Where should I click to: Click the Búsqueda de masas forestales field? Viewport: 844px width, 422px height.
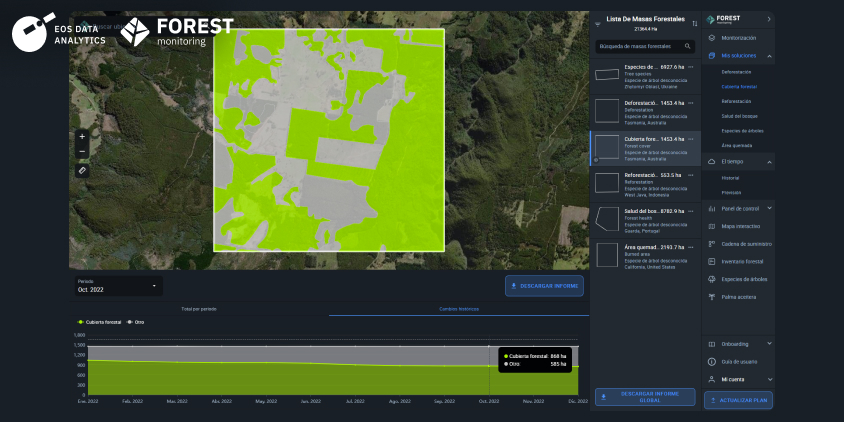click(x=645, y=46)
